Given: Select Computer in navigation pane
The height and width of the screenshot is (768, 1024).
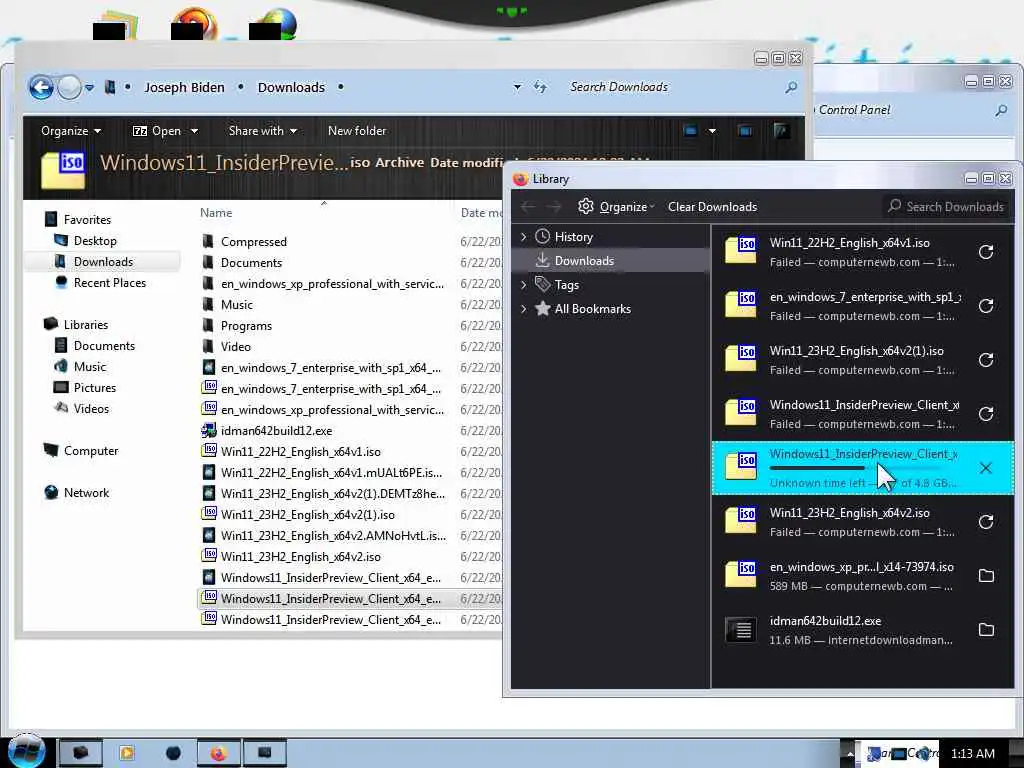Looking at the screenshot, I should pos(90,451).
